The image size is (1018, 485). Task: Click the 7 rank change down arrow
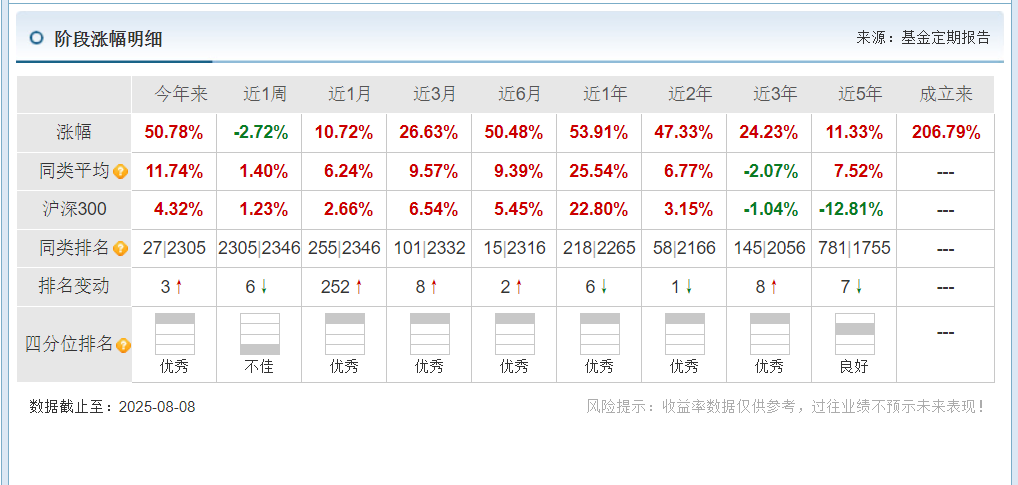858,287
